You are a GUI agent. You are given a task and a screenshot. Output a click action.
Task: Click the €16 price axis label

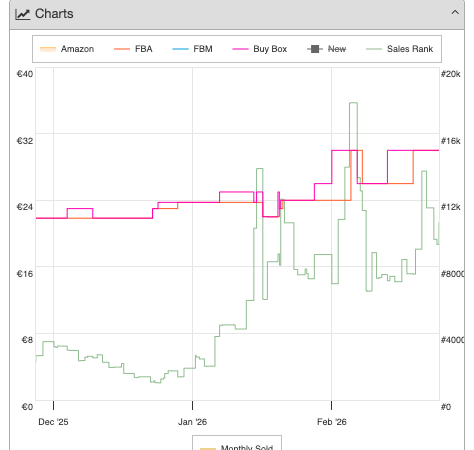tap(25, 274)
